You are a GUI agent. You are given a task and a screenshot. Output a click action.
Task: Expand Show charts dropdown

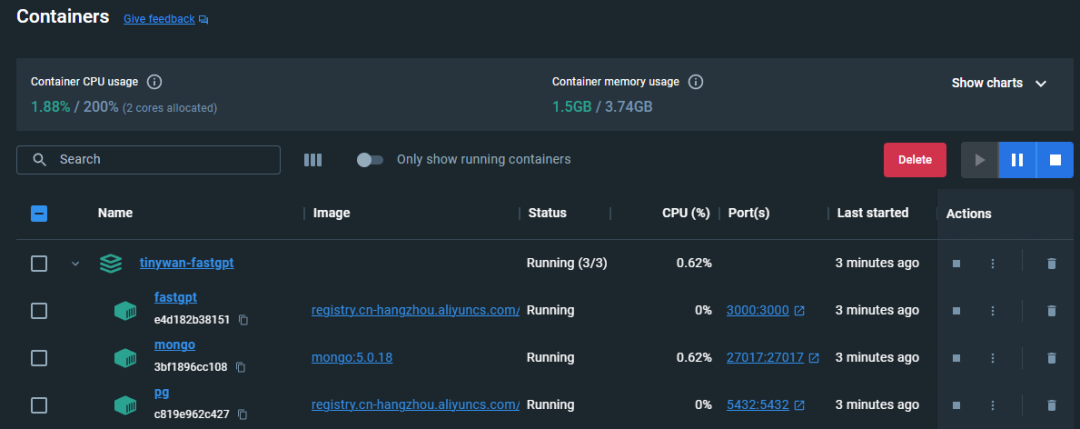[x=998, y=83]
